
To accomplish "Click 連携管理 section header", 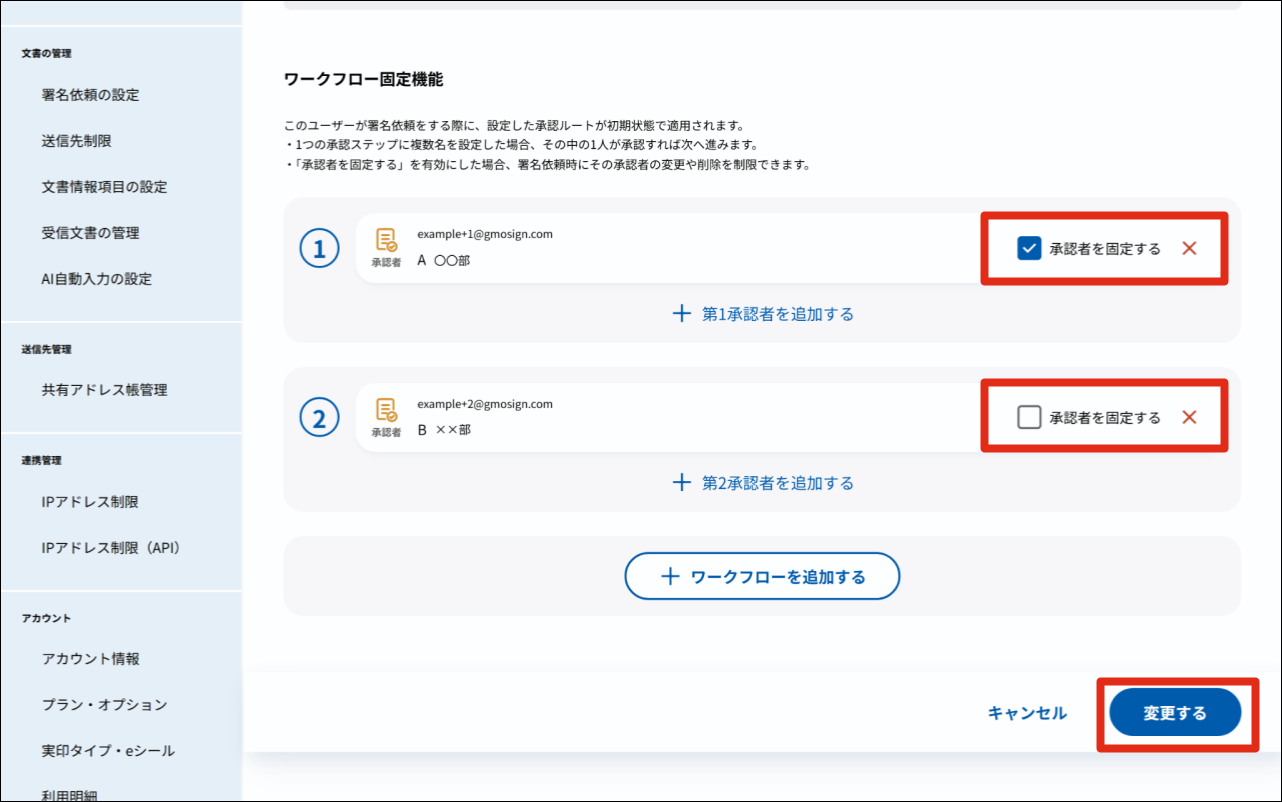I will [41, 460].
